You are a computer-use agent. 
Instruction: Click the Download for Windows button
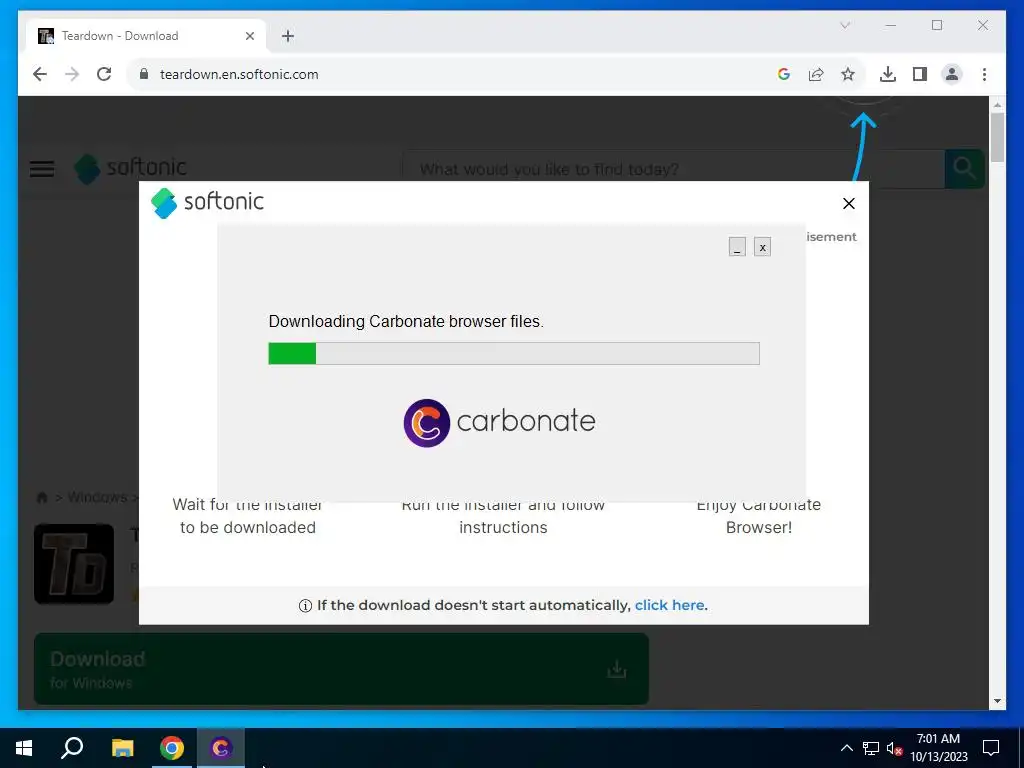coord(341,669)
